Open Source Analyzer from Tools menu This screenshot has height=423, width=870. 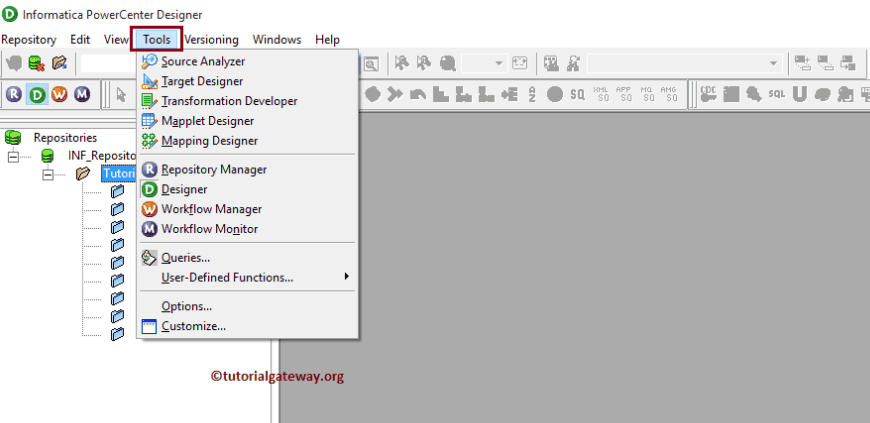(248, 61)
